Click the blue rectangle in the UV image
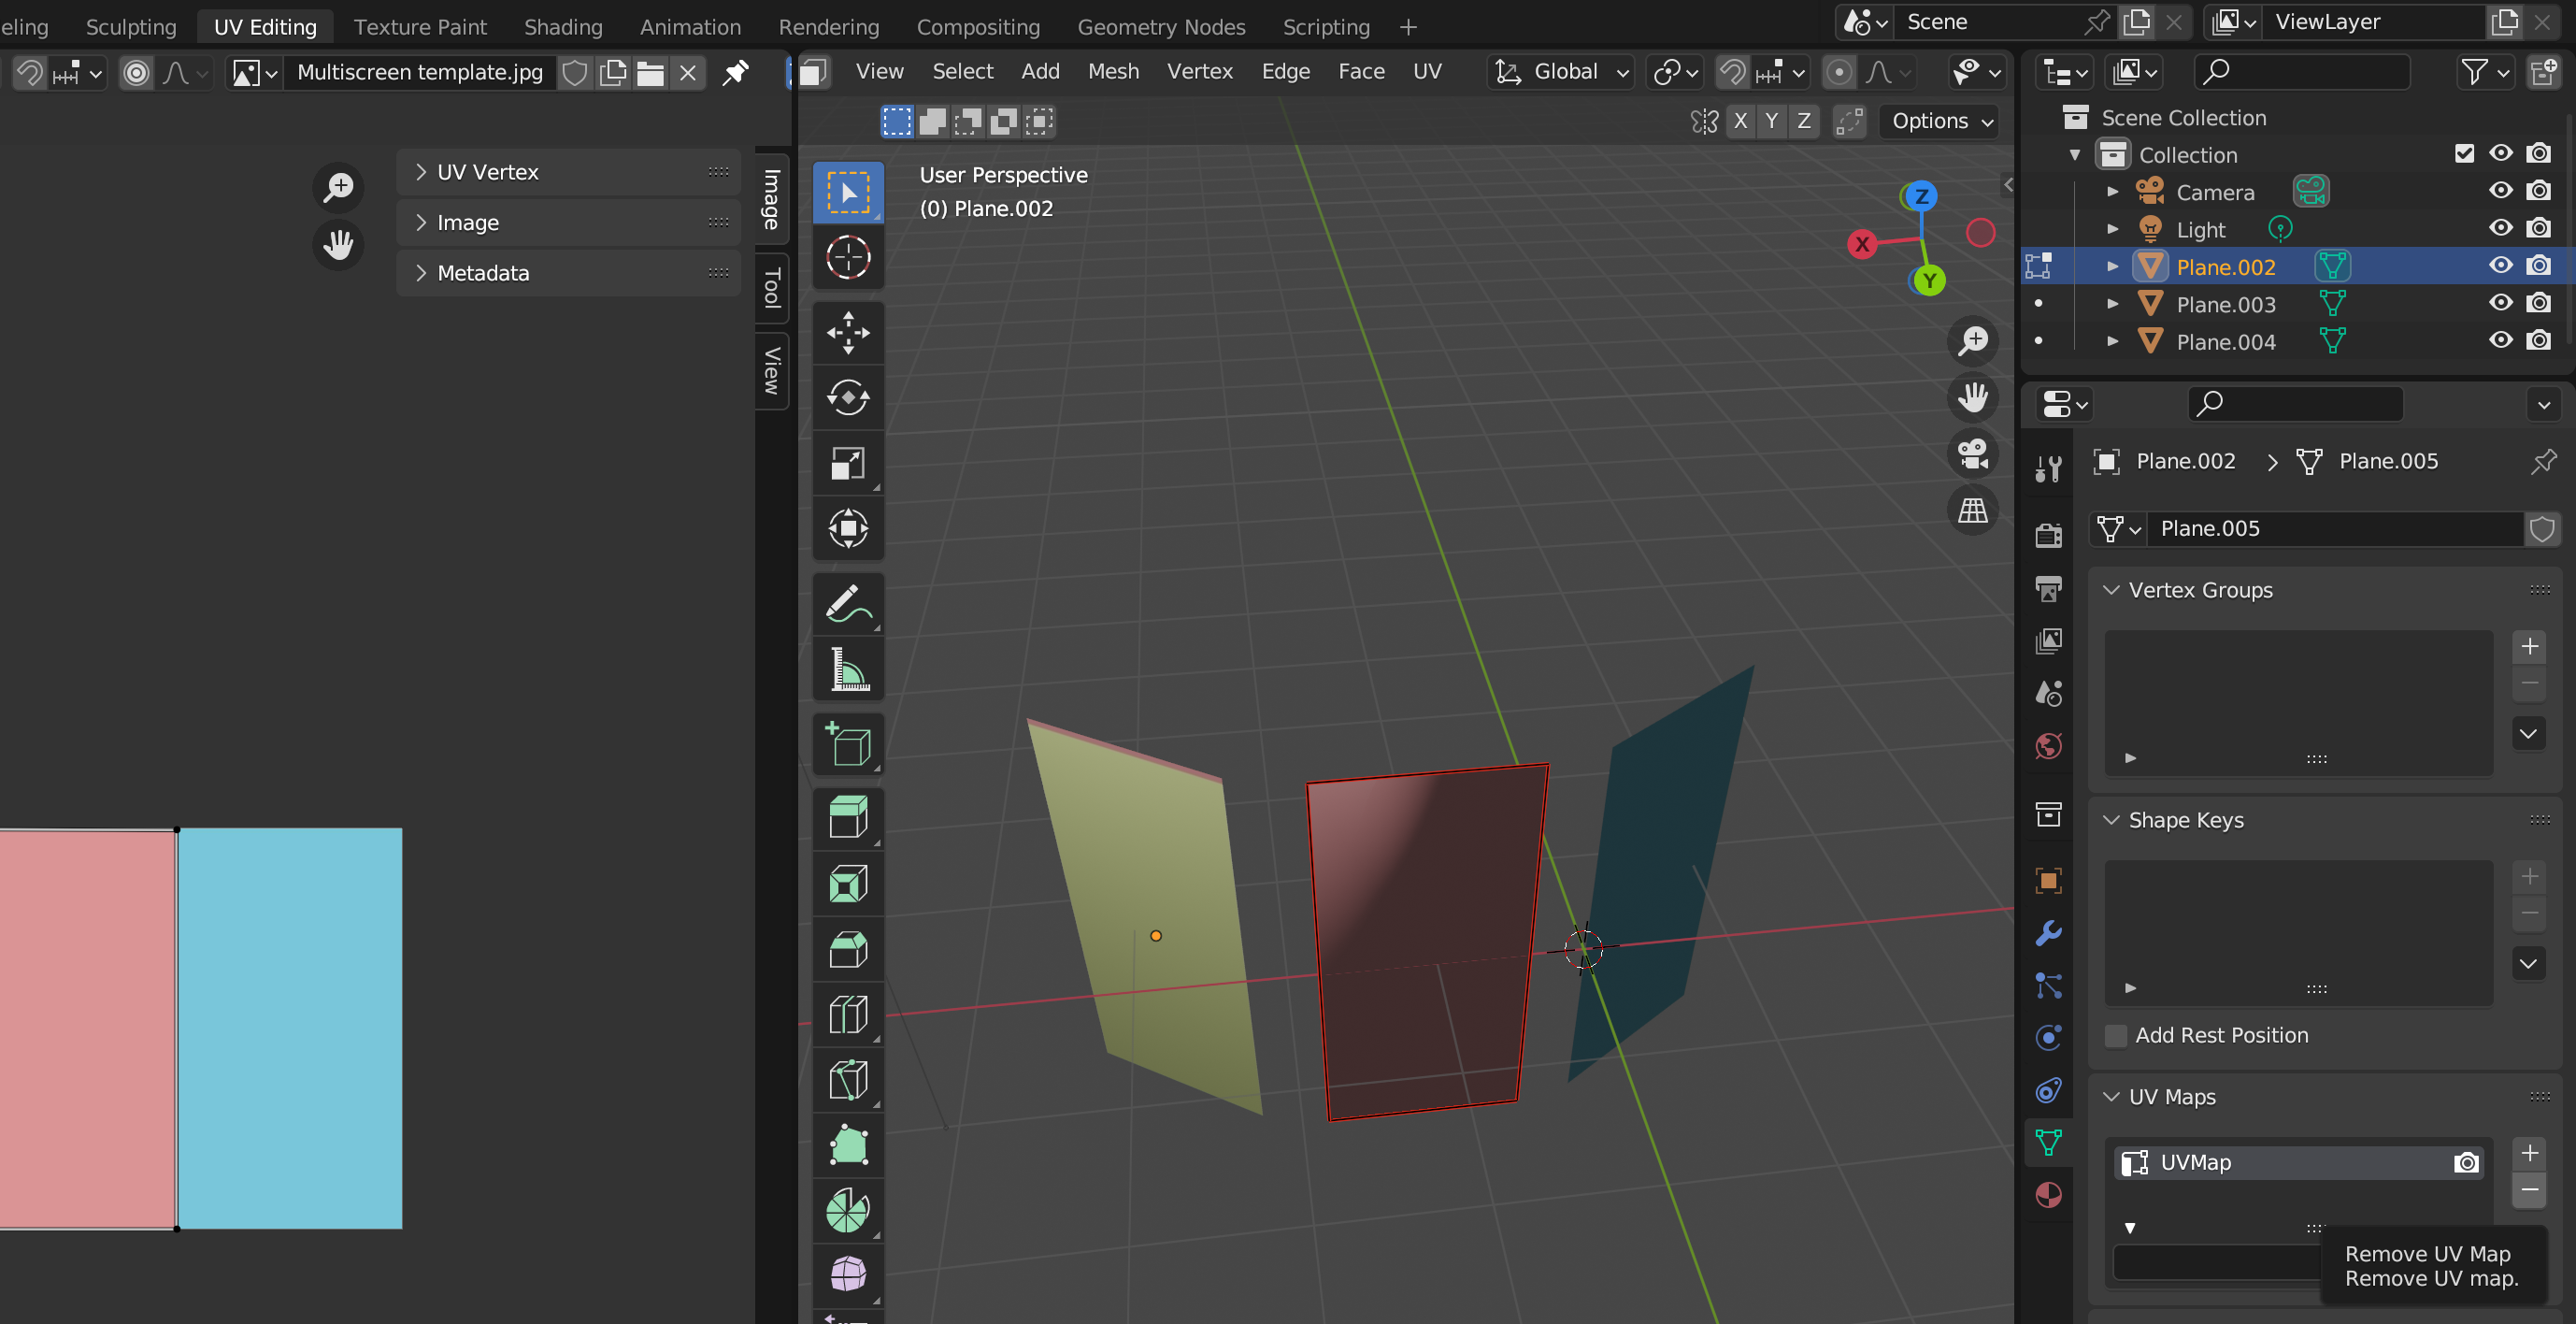2576x1324 pixels. [290, 1027]
